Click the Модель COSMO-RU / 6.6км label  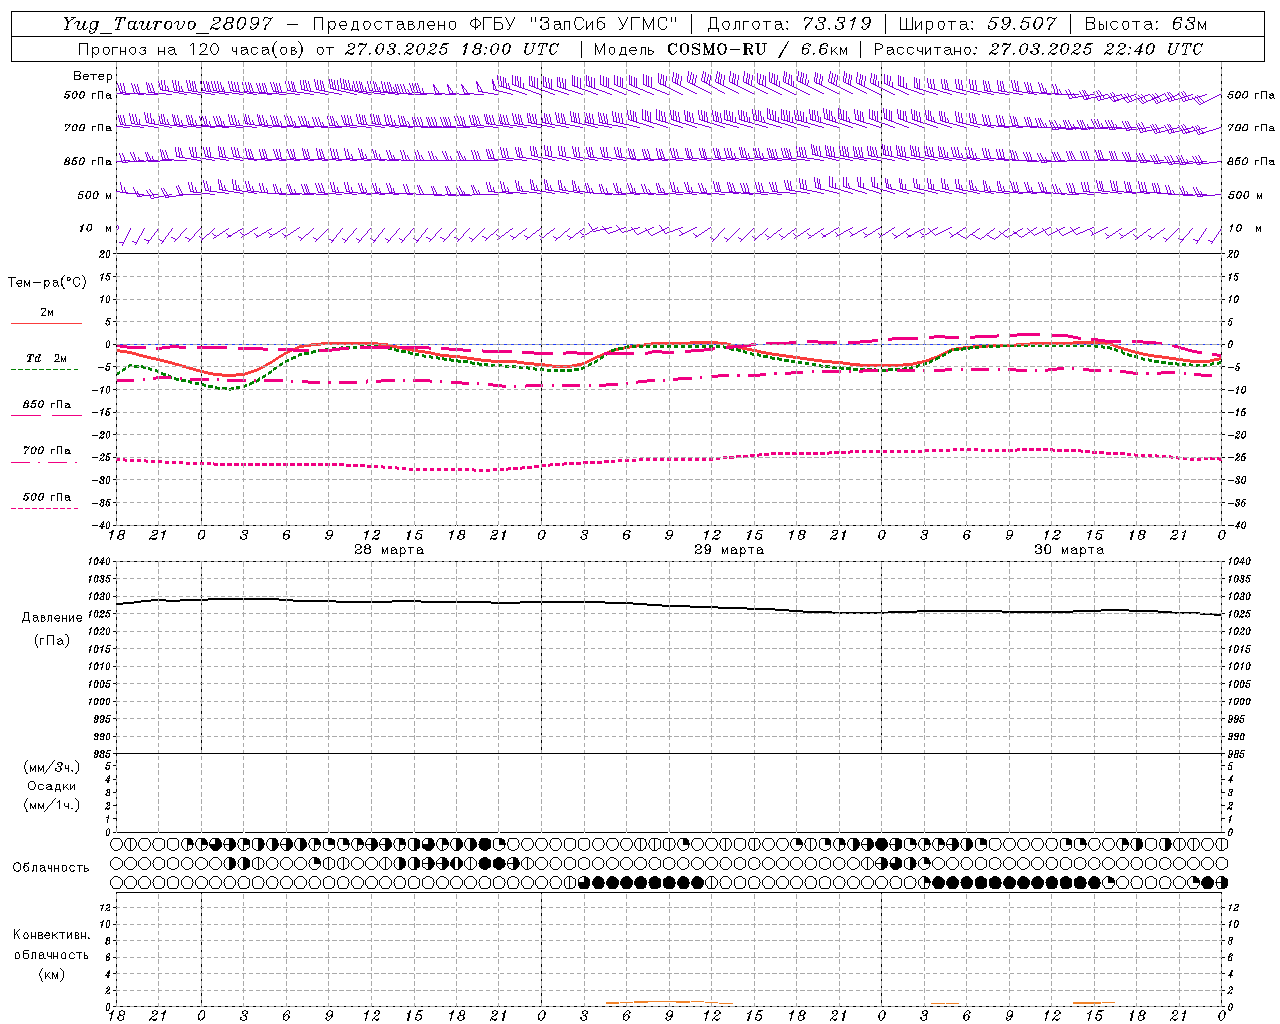pos(721,49)
